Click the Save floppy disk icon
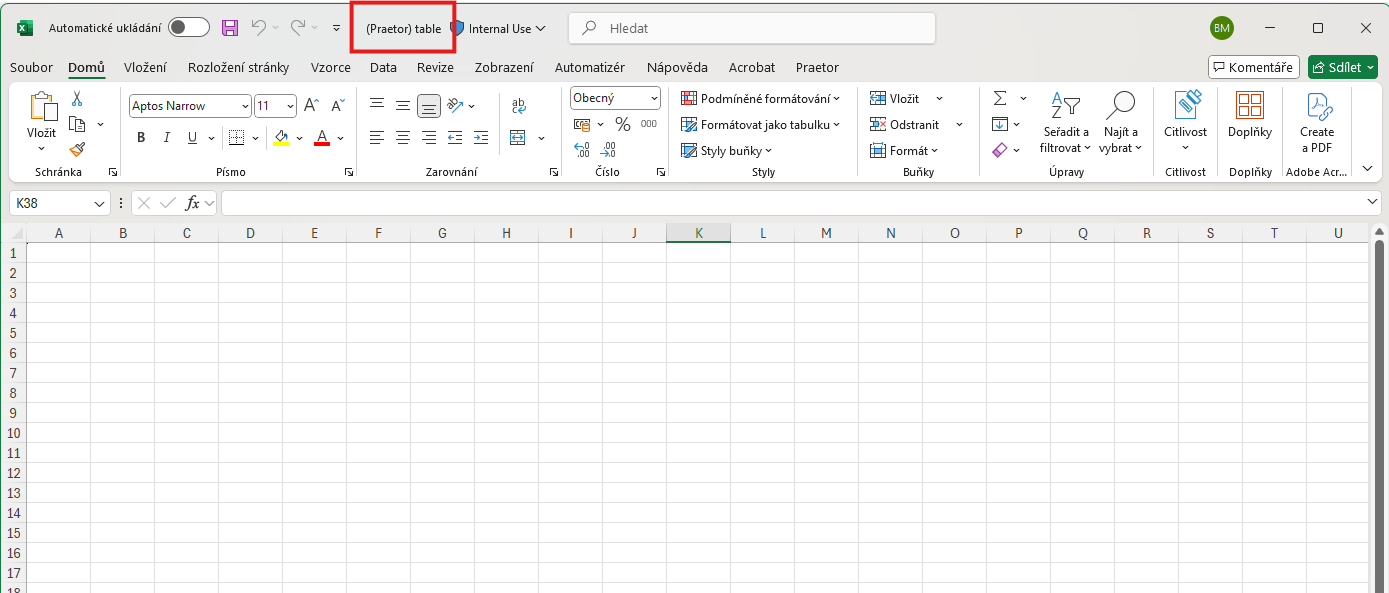The height and width of the screenshot is (593, 1389). 230,28
